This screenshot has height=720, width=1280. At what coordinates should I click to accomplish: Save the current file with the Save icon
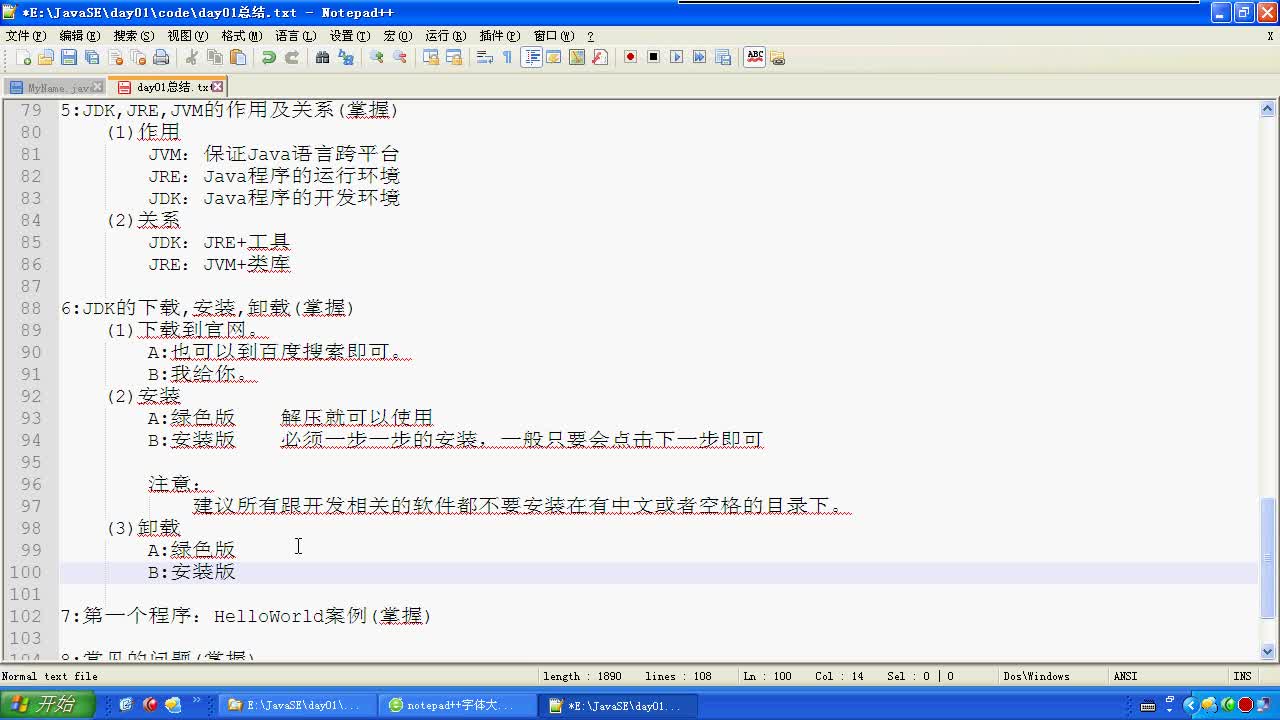69,57
